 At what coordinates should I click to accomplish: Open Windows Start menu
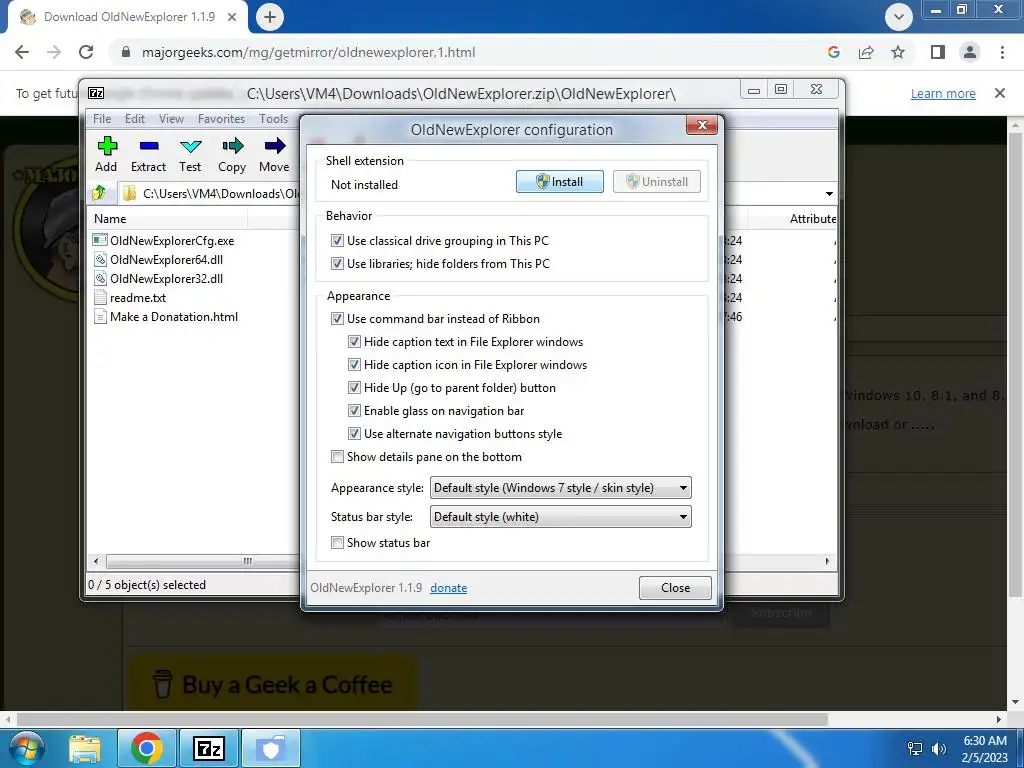[x=25, y=748]
